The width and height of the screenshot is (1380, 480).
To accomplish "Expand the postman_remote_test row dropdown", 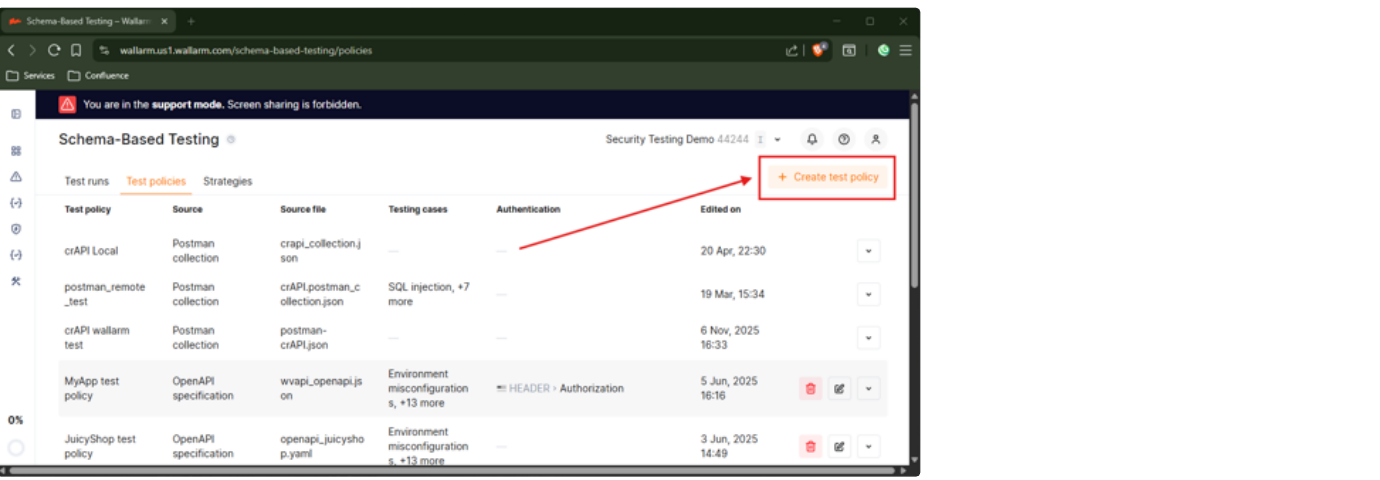I will (x=869, y=294).
